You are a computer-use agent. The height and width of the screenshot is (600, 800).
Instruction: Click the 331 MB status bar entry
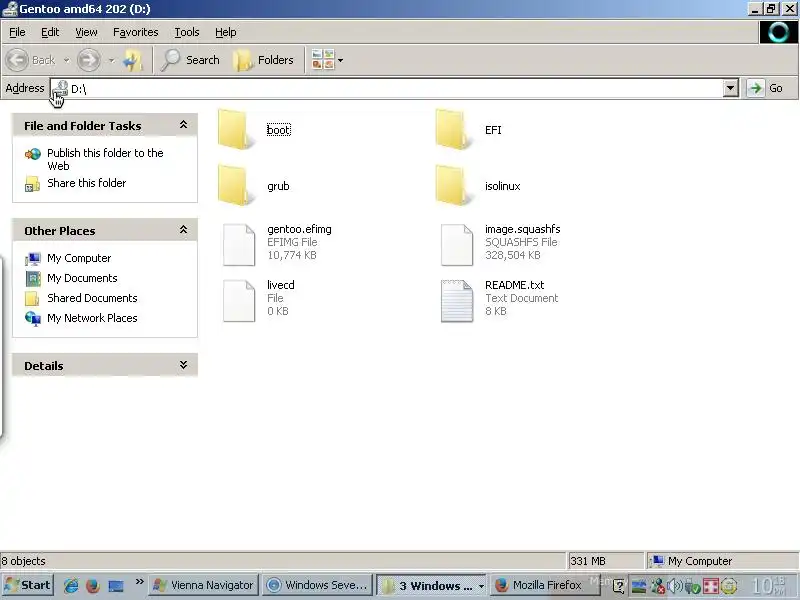click(x=588, y=561)
